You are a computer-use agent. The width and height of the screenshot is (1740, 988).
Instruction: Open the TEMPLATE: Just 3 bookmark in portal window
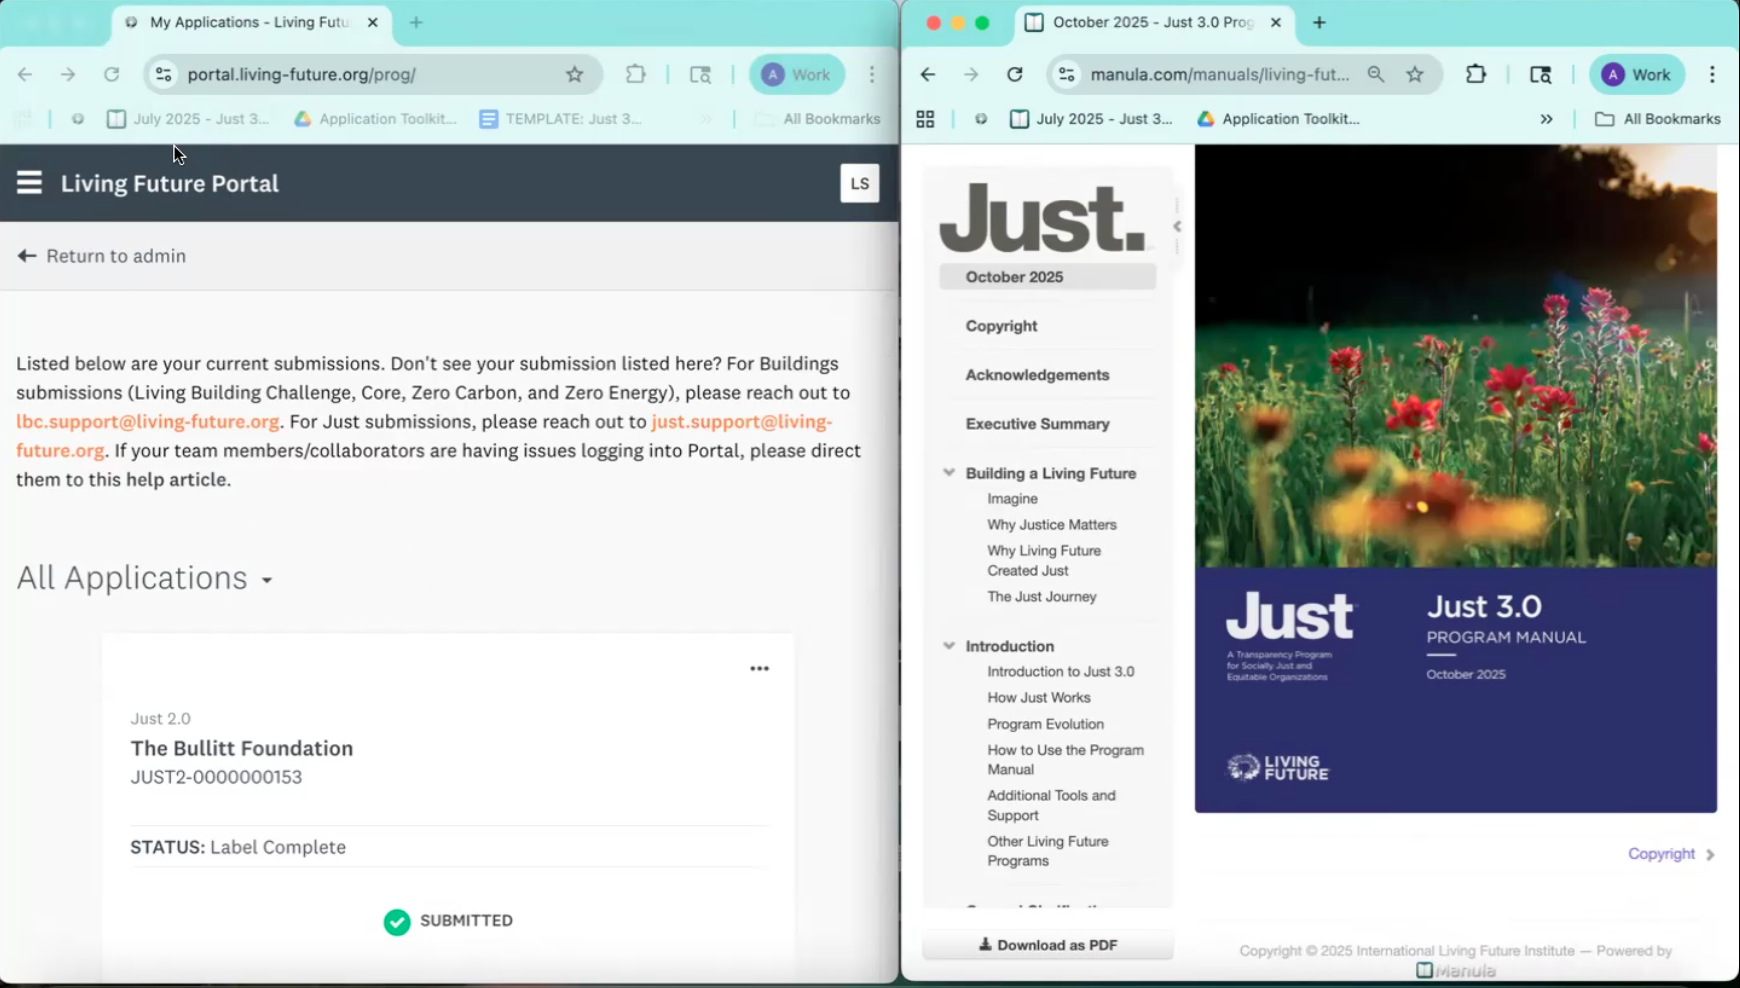point(561,119)
